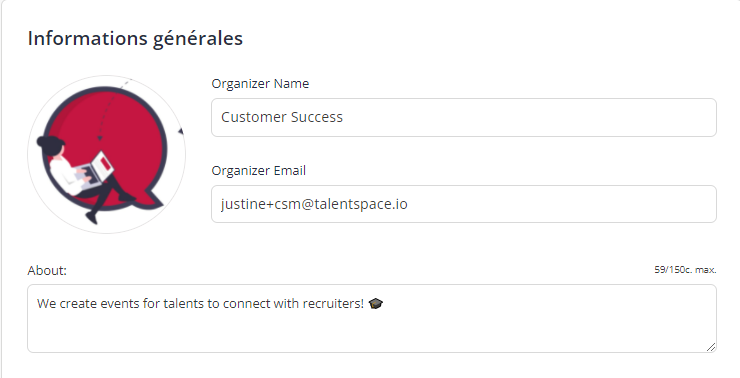The width and height of the screenshot is (740, 378).
Task: Click the About: label
Action: click(x=47, y=270)
